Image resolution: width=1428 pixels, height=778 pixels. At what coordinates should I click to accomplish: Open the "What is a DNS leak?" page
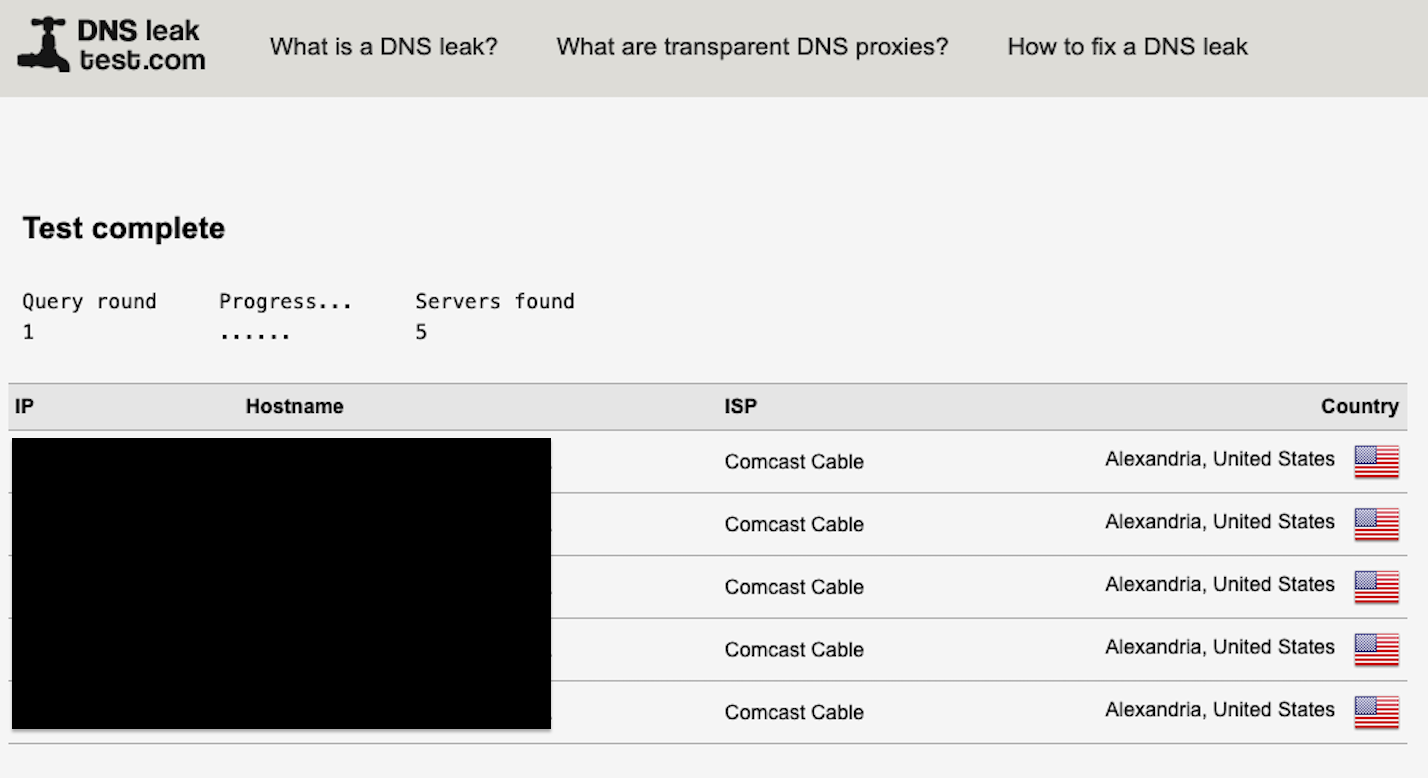[383, 46]
